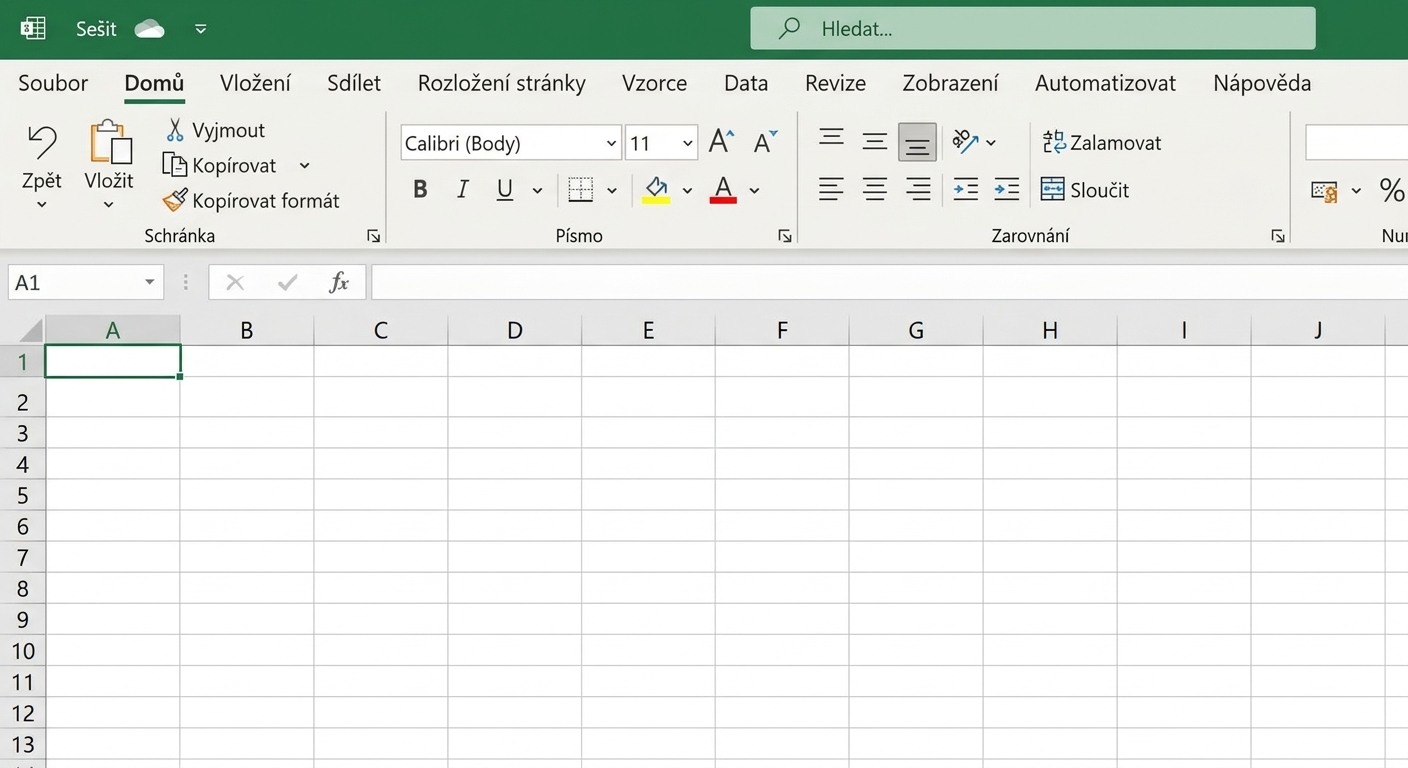Select row 5 header

[23, 496]
